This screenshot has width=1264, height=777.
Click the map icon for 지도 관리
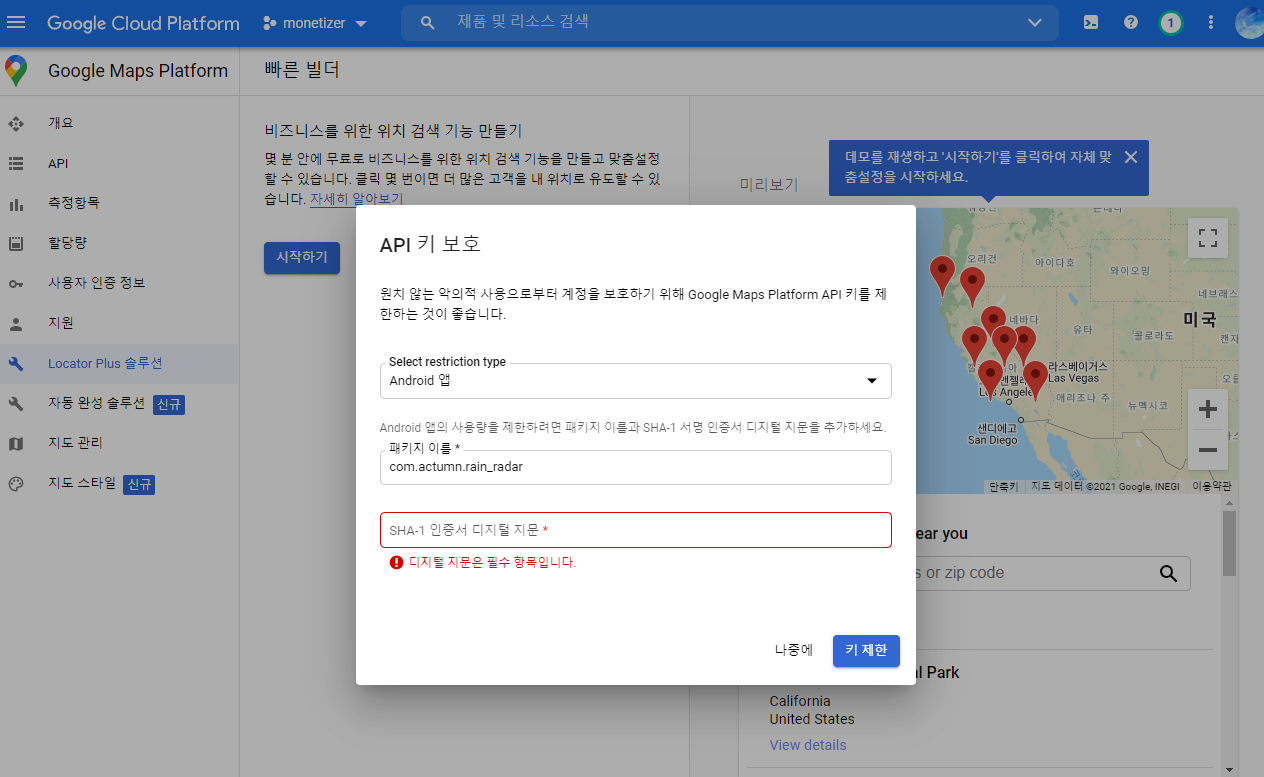click(16, 443)
